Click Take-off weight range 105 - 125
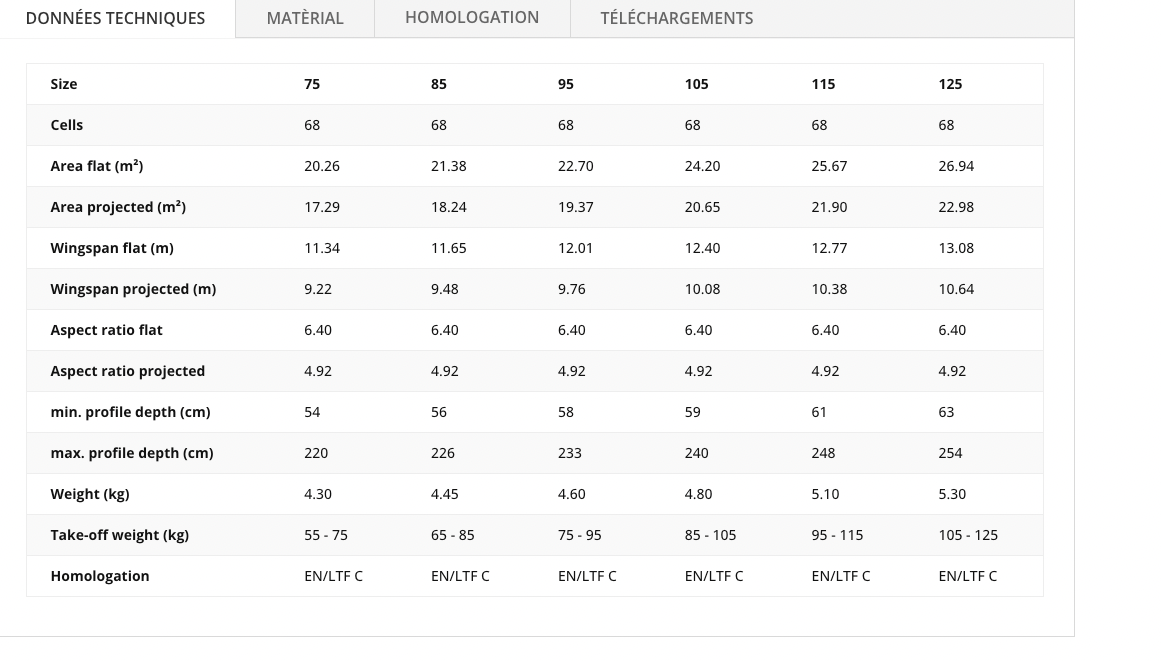This screenshot has height=661, width=1161. pos(968,535)
